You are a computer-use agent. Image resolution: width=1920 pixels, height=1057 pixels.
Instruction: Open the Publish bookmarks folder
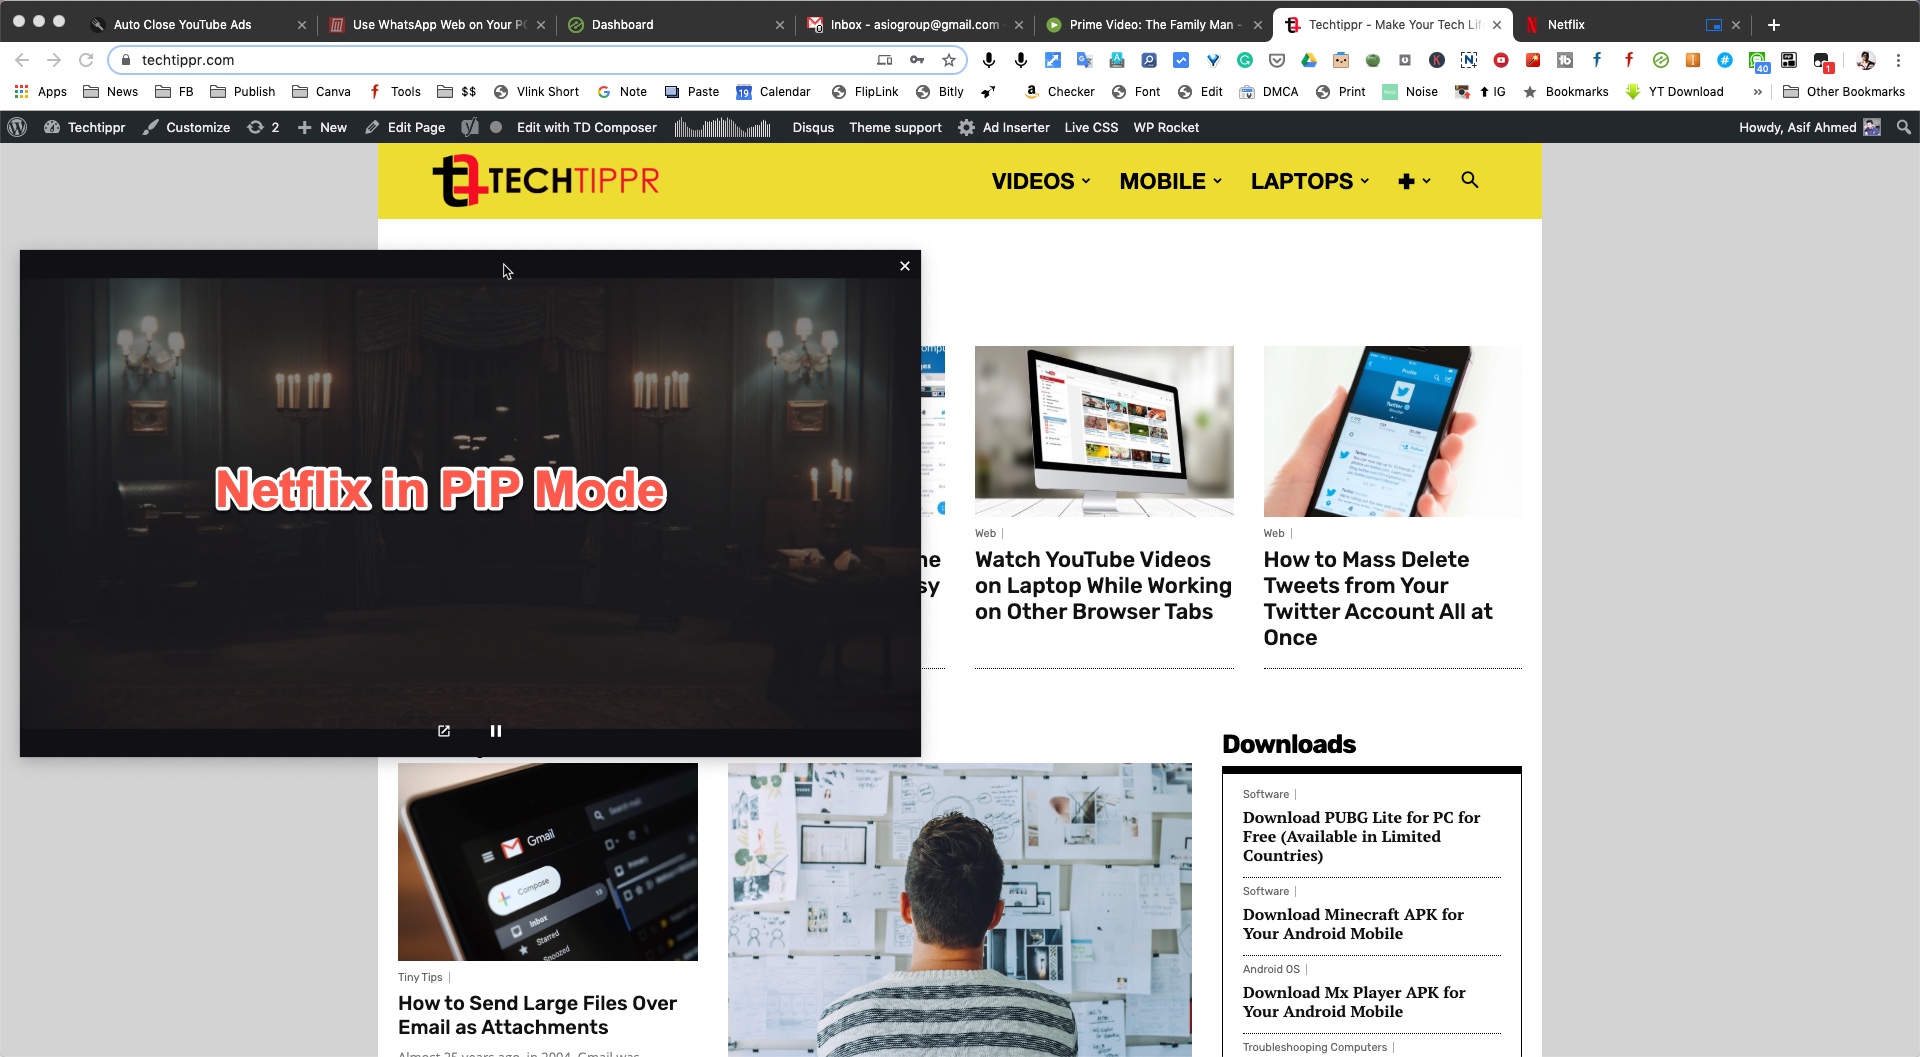click(x=242, y=91)
